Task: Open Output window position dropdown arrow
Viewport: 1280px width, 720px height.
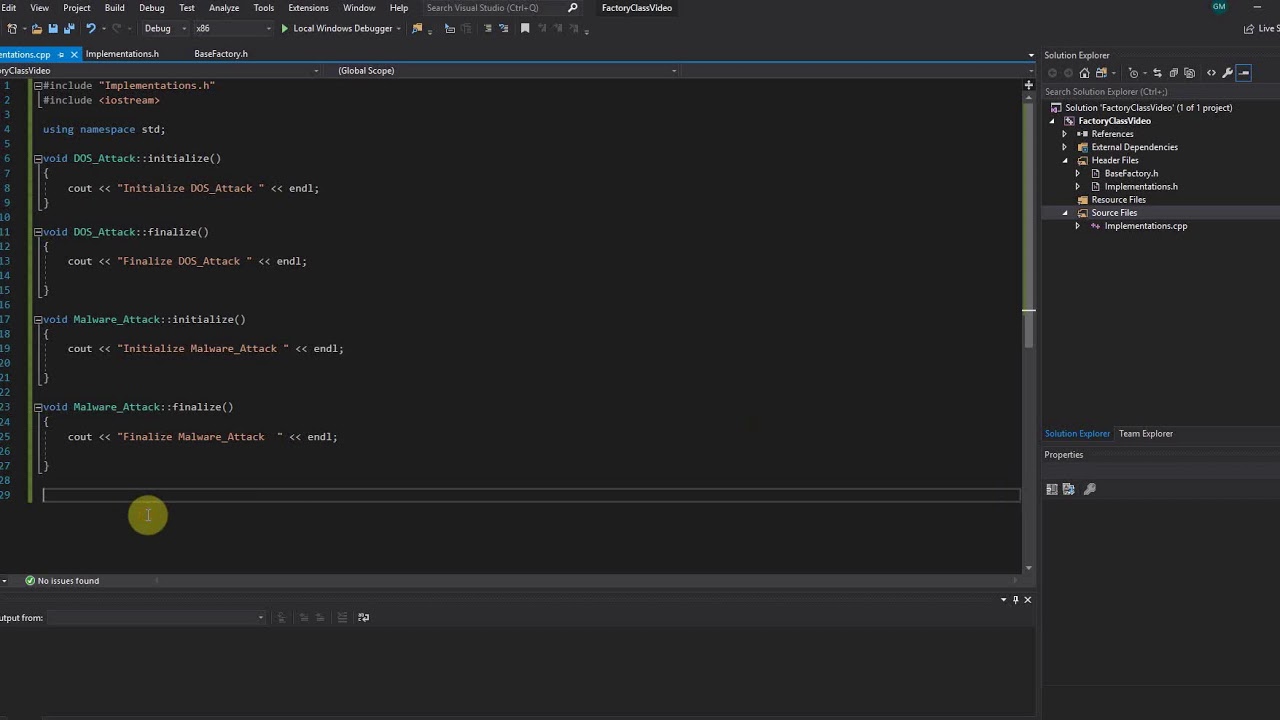Action: [x=1003, y=599]
